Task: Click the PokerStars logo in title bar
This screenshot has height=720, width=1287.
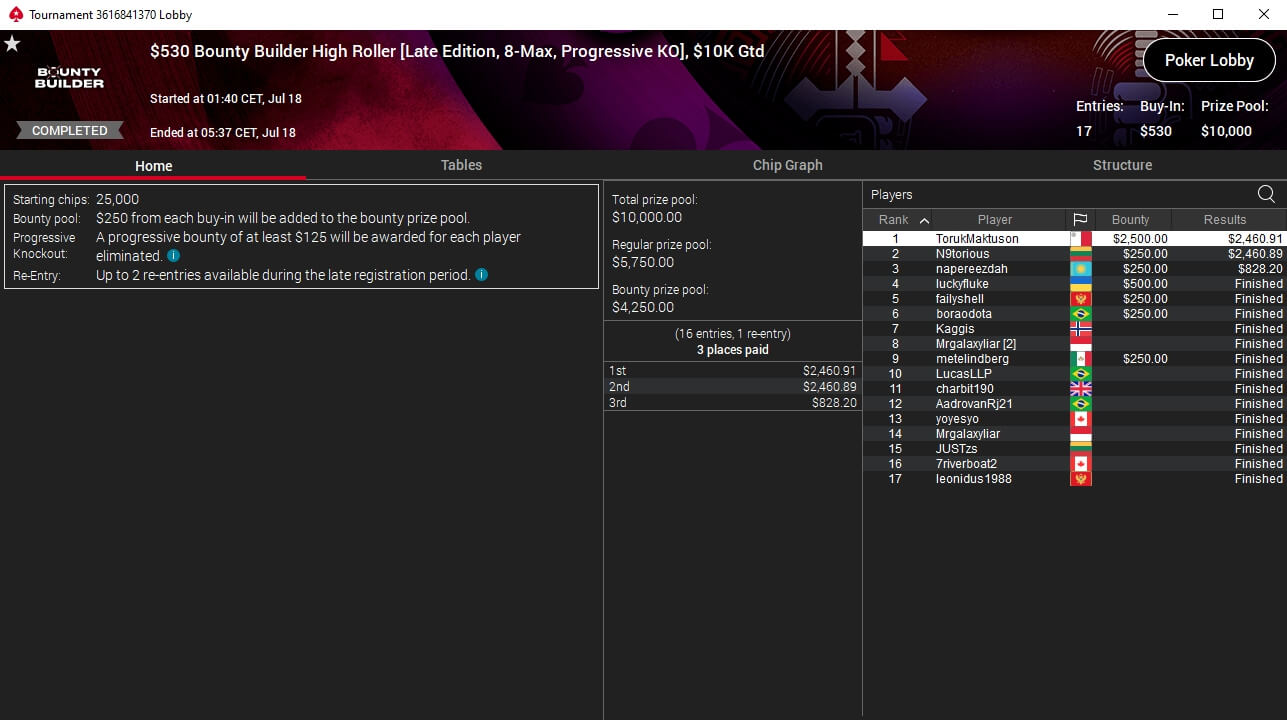Action: pyautogui.click(x=15, y=15)
